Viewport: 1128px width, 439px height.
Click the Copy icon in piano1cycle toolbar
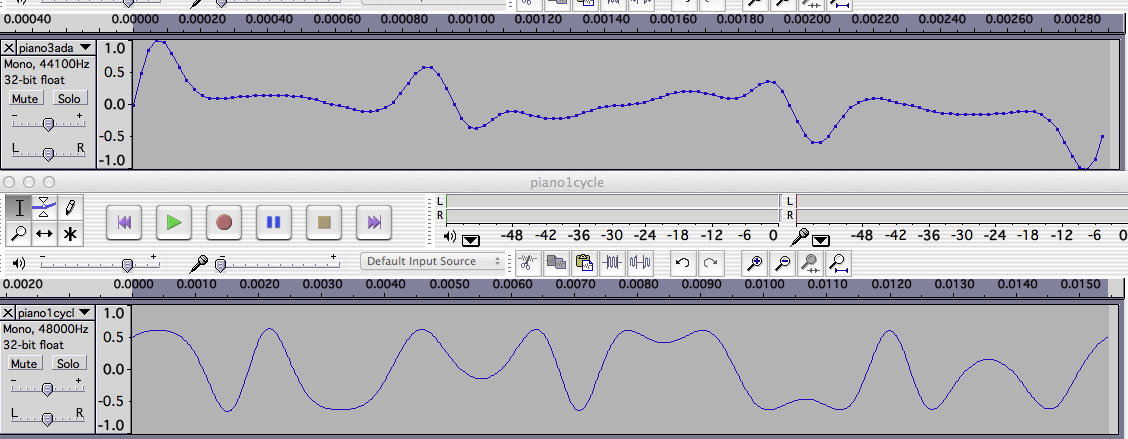(x=555, y=263)
